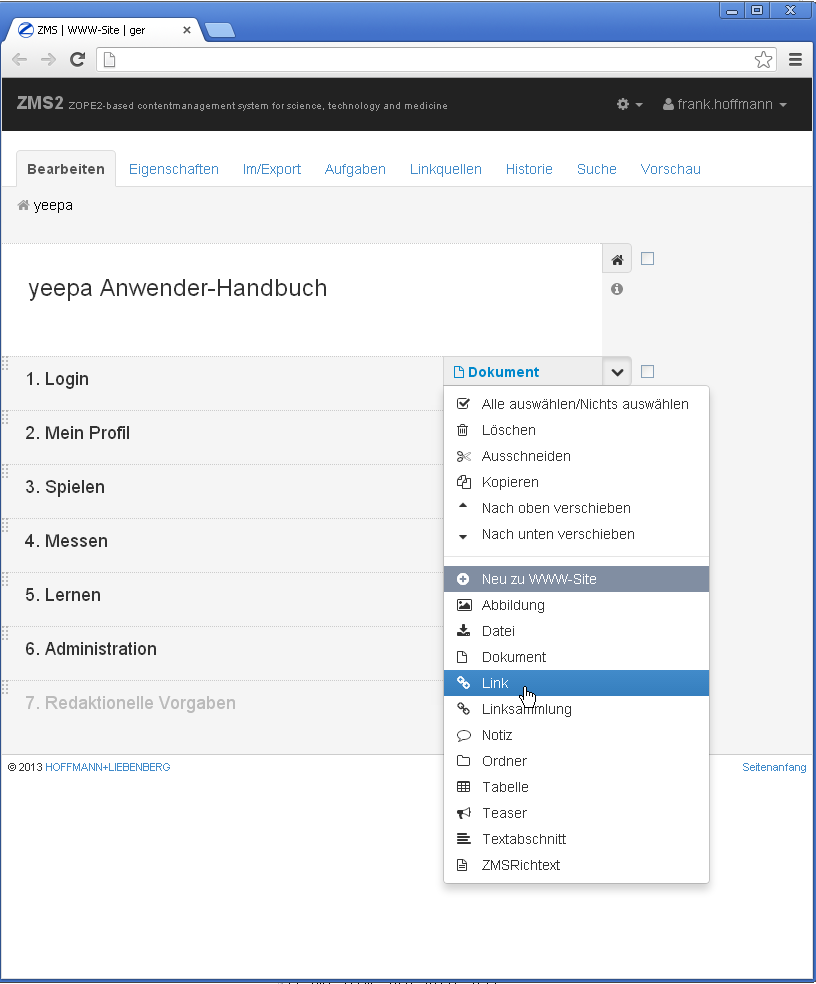Screen dimensions: 816x984
Task: Click the HOFFMANN+LIEBENBERG footer link
Action: (108, 767)
